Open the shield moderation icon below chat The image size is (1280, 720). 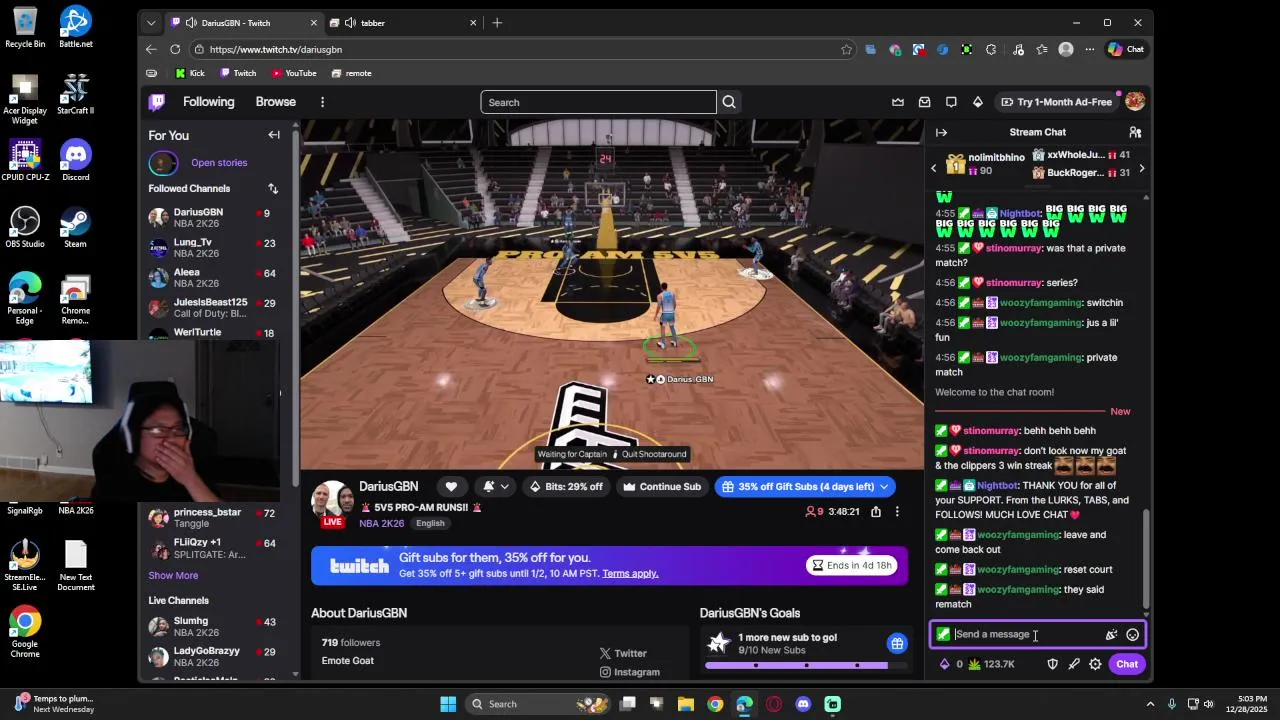point(1052,664)
